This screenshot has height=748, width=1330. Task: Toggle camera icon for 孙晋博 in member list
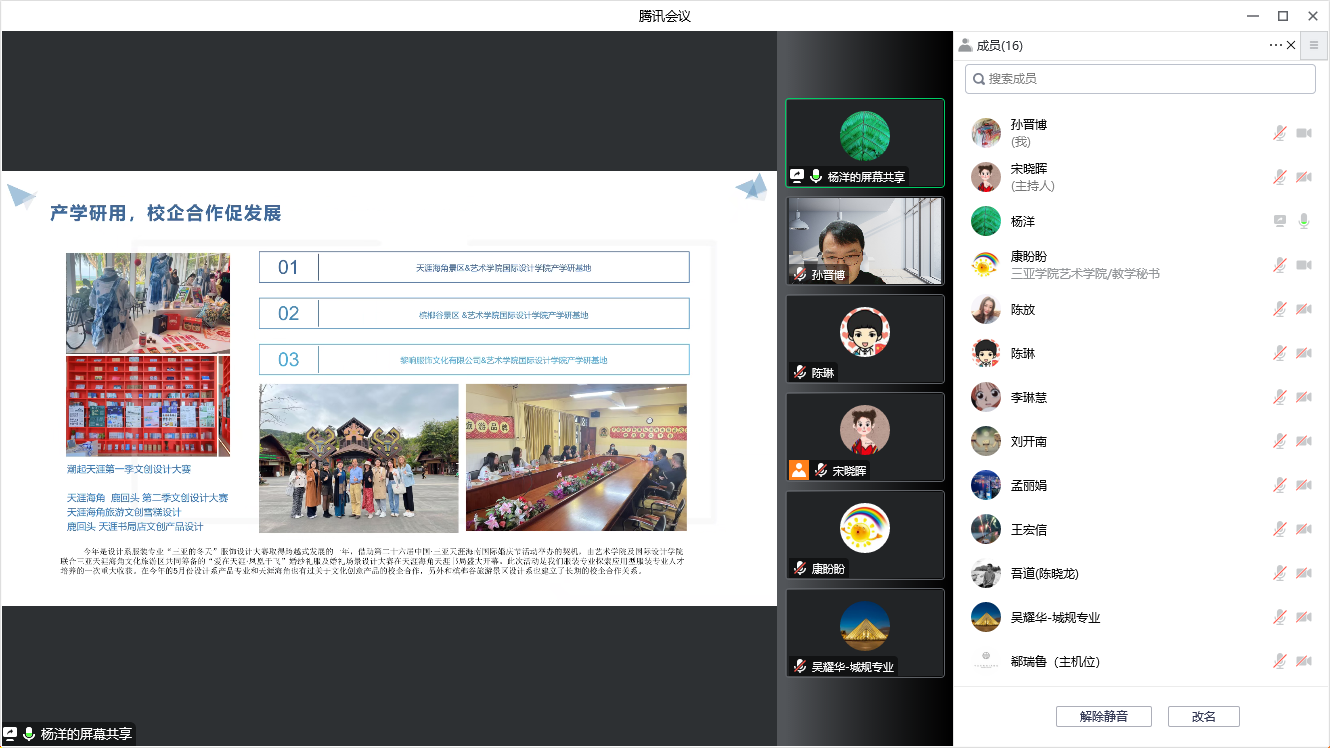[x=1303, y=133]
